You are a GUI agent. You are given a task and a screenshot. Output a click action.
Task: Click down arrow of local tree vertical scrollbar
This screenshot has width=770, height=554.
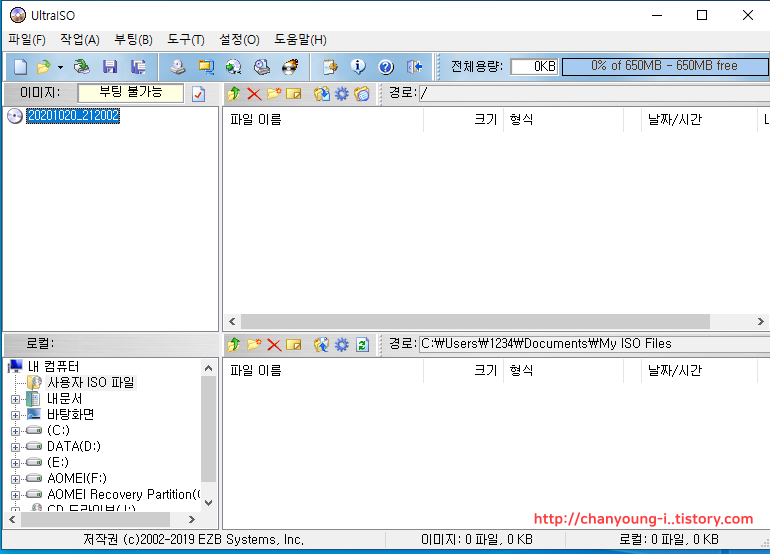pyautogui.click(x=209, y=502)
